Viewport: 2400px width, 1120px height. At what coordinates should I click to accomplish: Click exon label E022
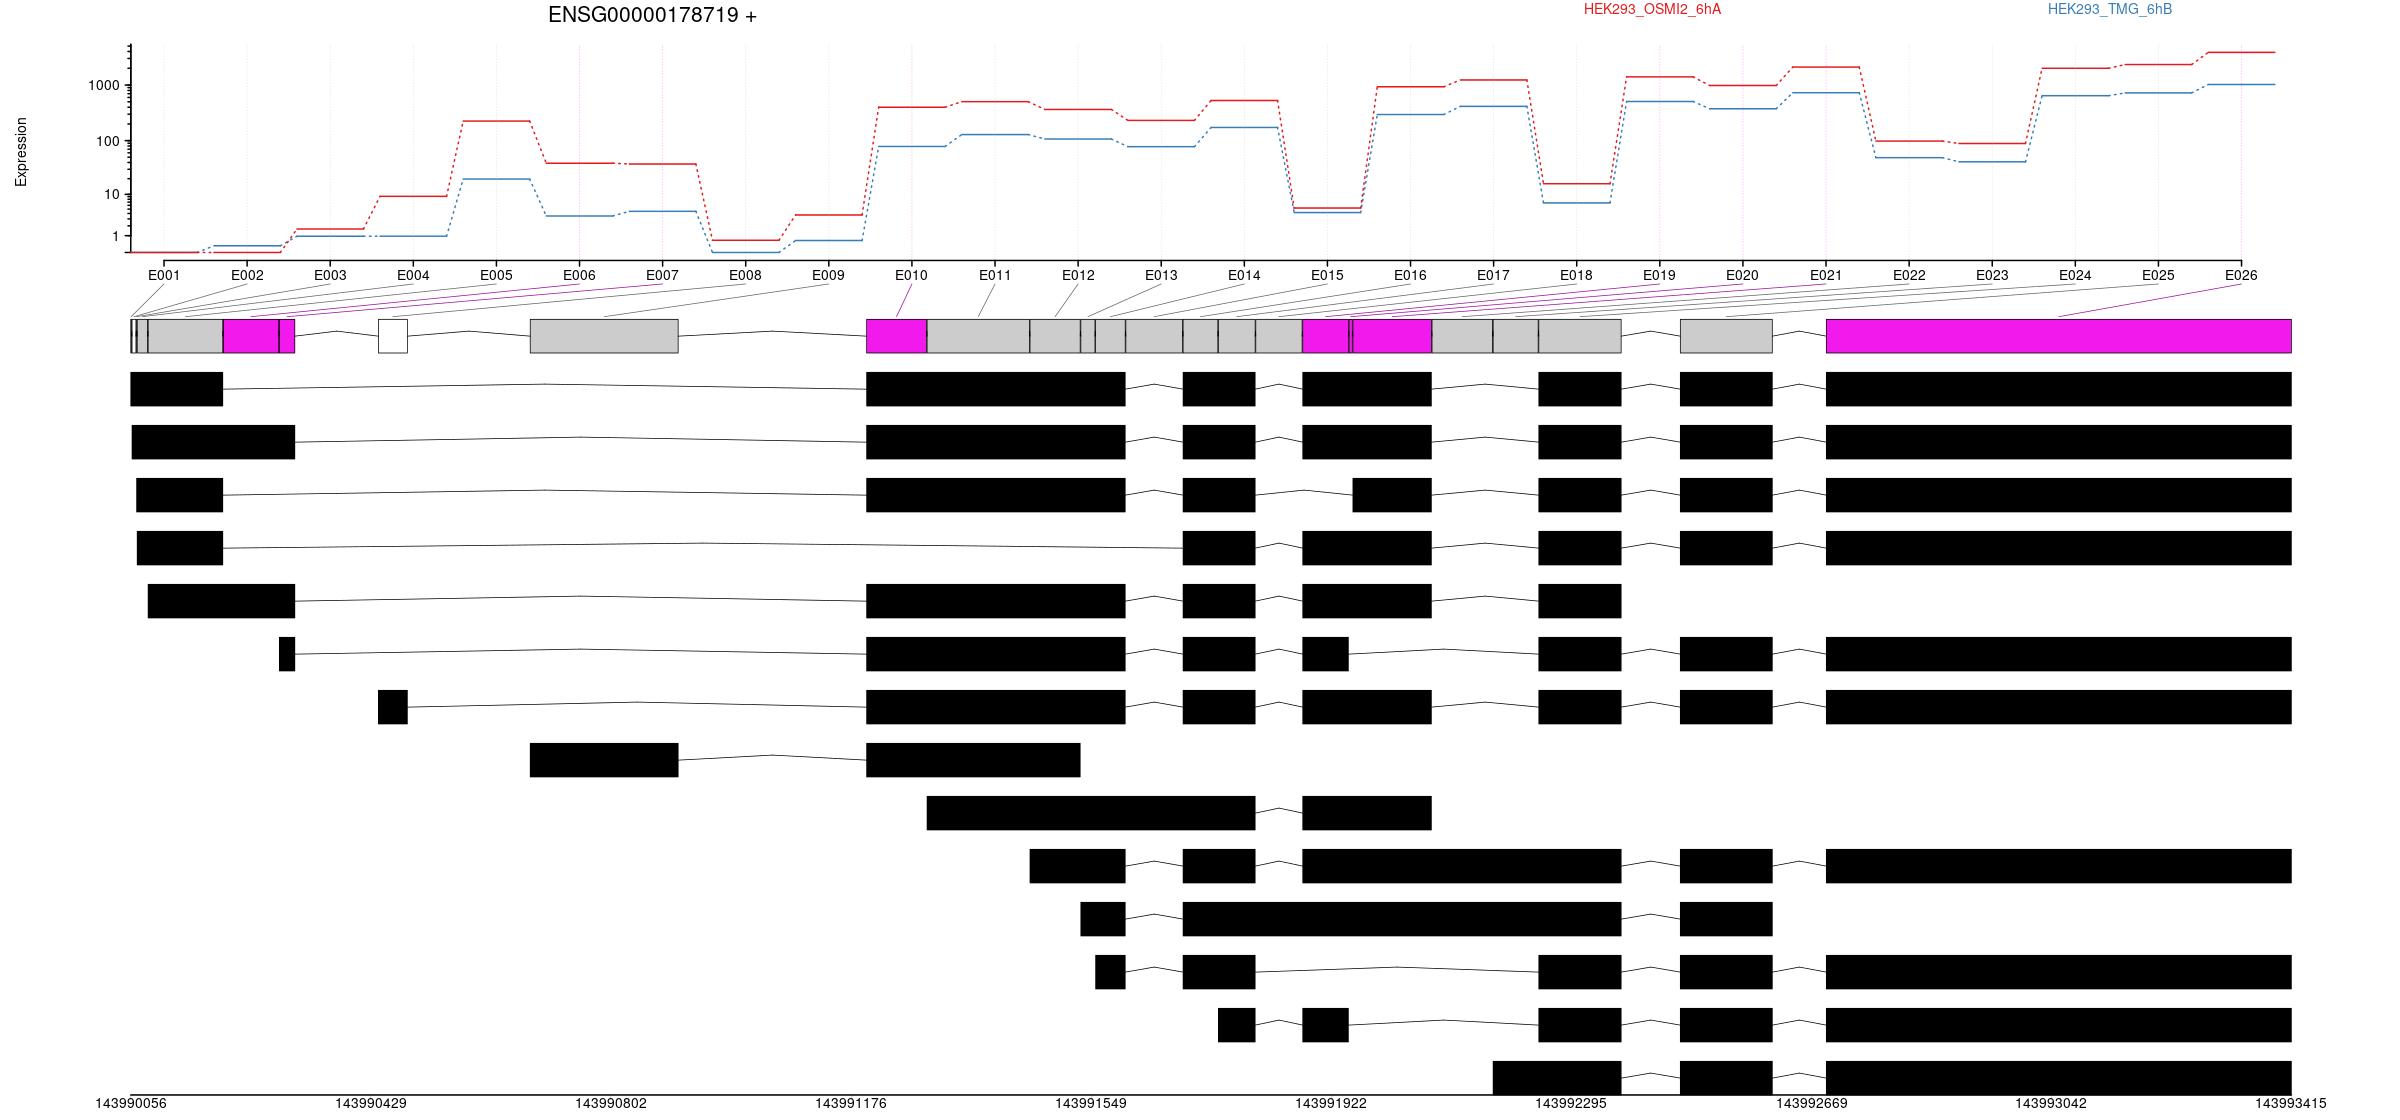coord(1909,275)
